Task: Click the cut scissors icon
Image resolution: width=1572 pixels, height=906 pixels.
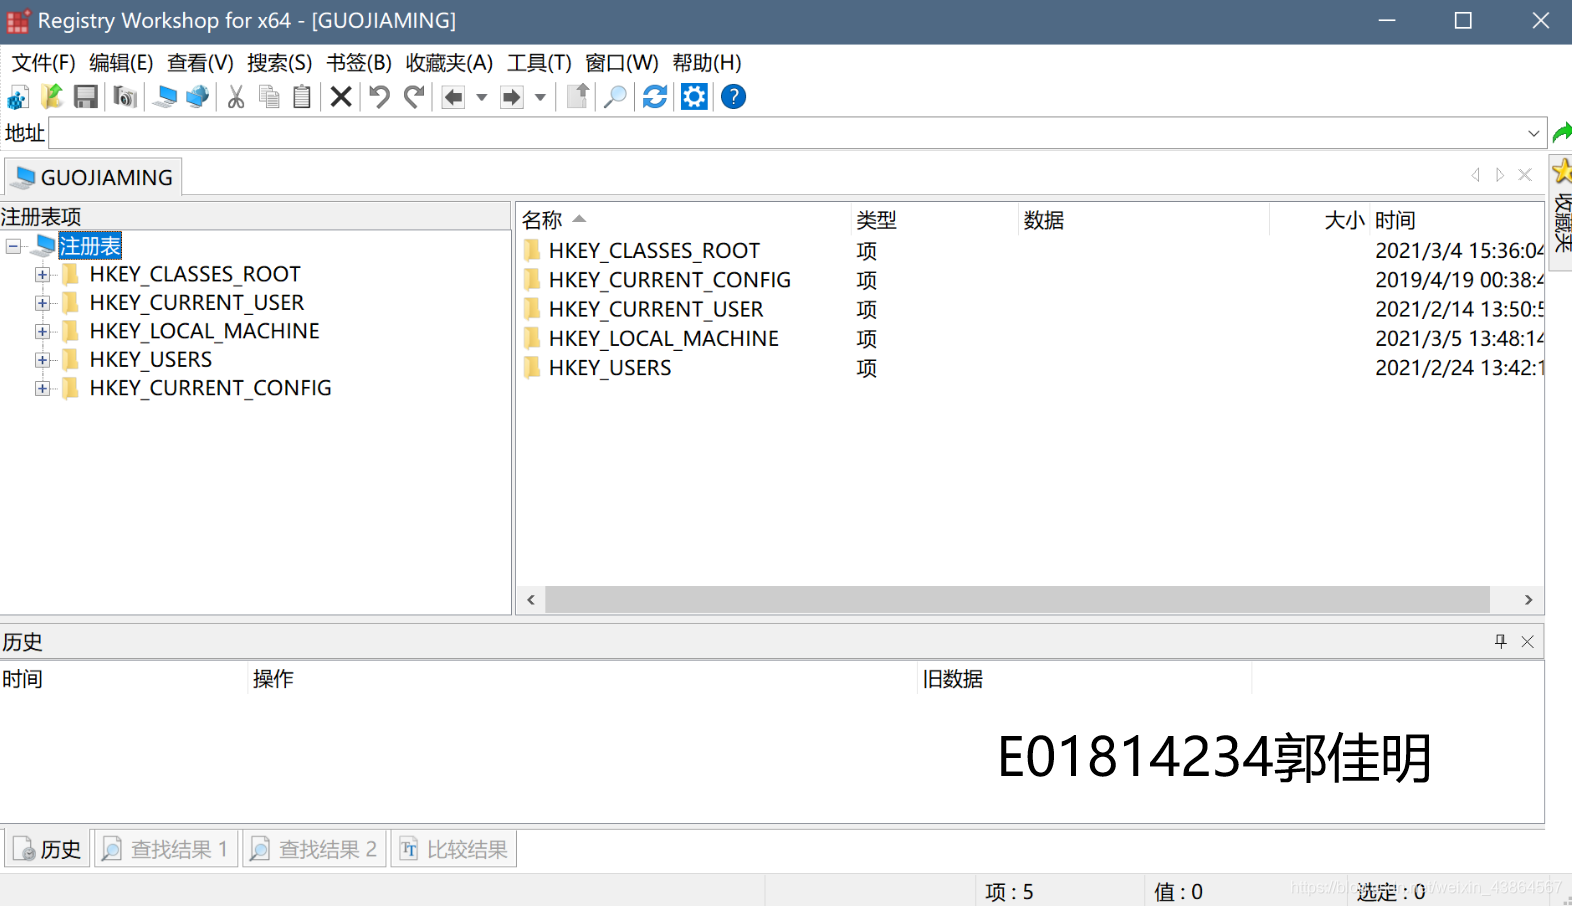Action: (236, 97)
